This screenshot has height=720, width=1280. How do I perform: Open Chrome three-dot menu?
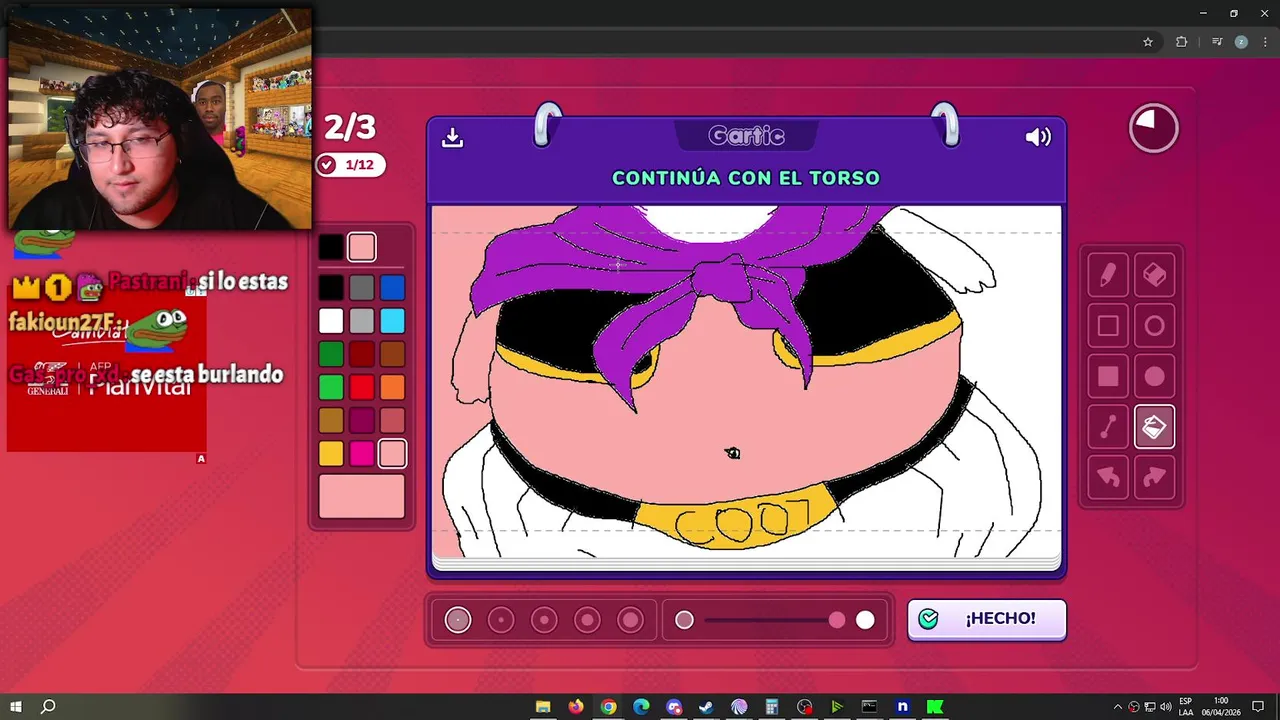coord(1265,42)
